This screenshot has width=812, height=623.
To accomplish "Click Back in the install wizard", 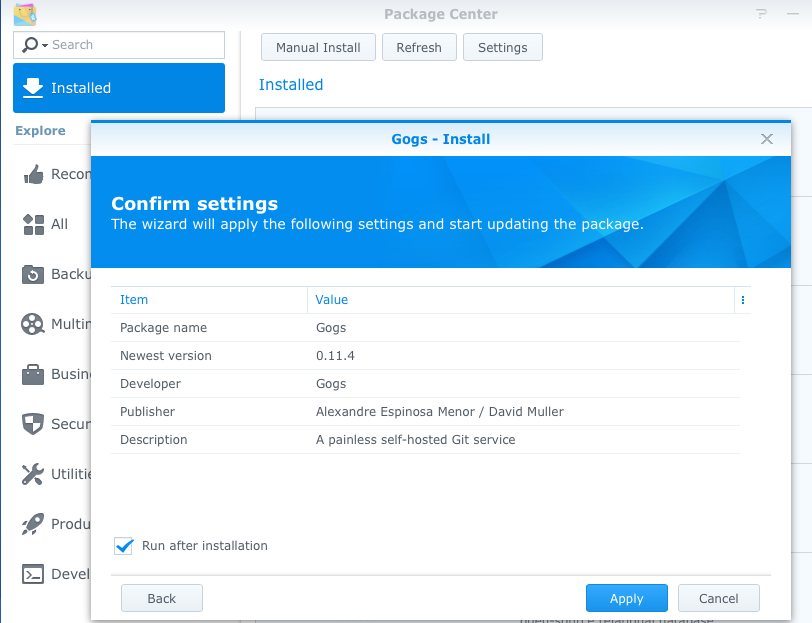I will pos(162,598).
